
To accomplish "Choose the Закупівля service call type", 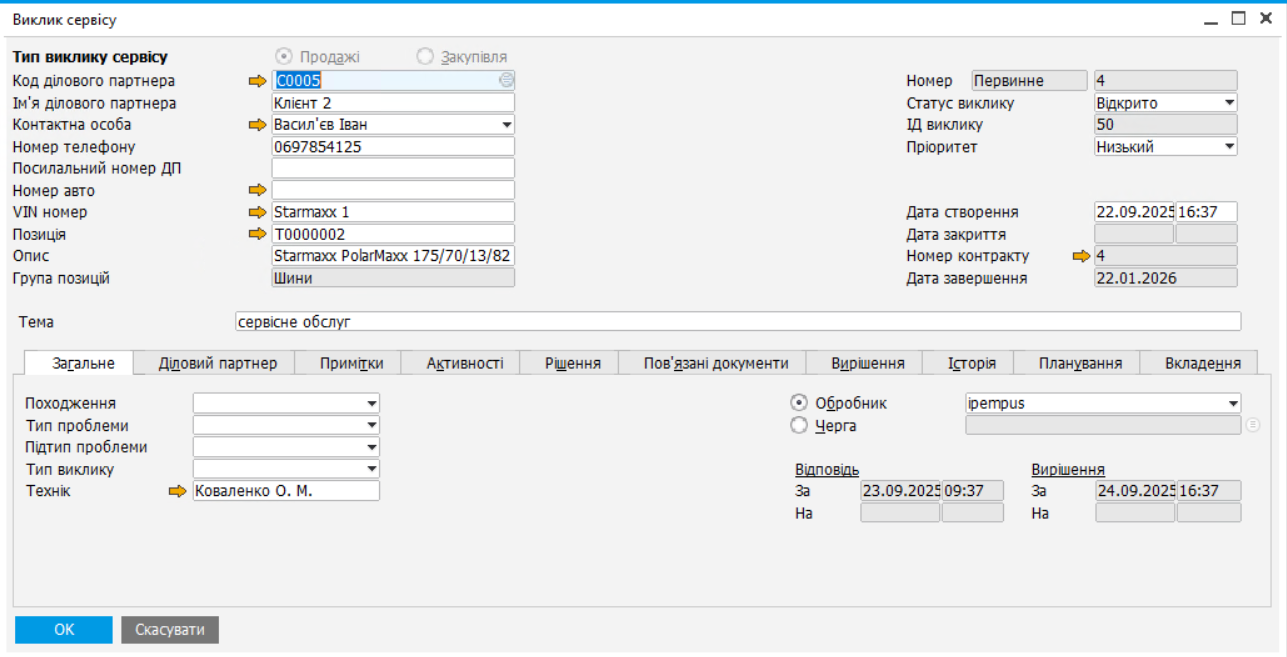I will pyautogui.click(x=425, y=57).
